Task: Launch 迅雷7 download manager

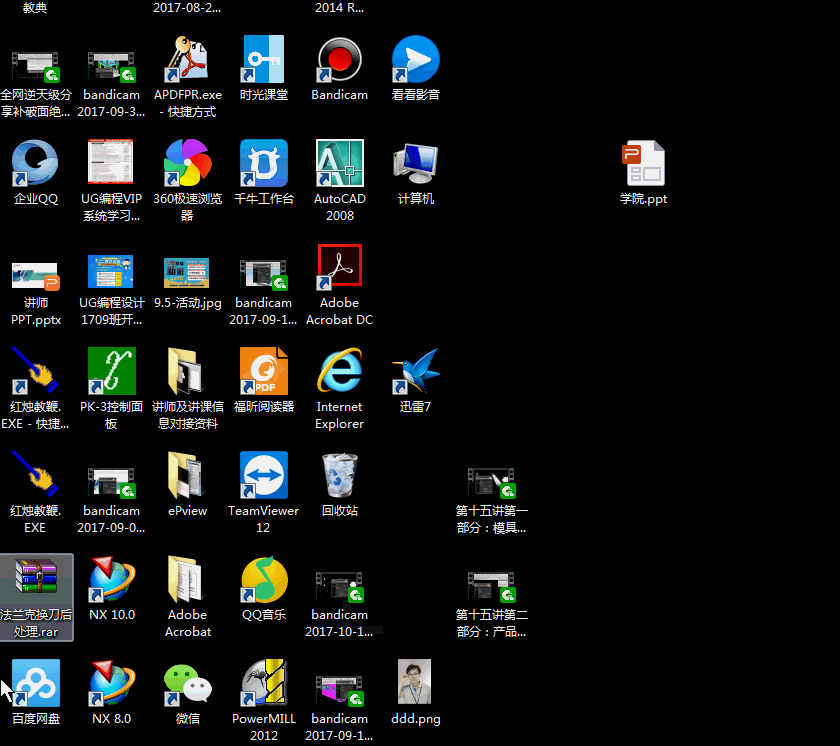Action: point(416,380)
